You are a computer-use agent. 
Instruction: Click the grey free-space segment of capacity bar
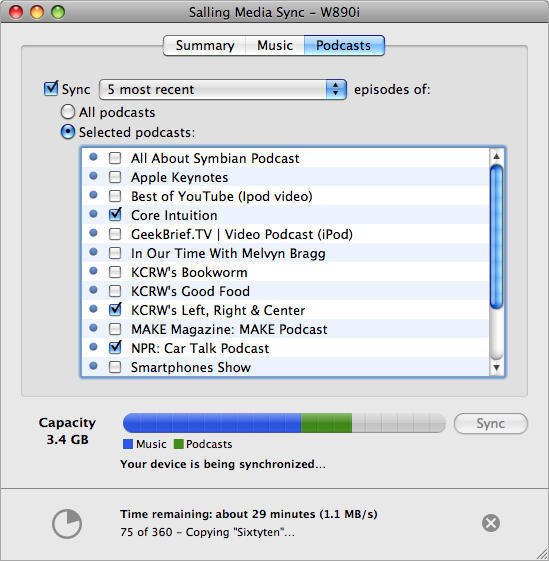(399, 423)
